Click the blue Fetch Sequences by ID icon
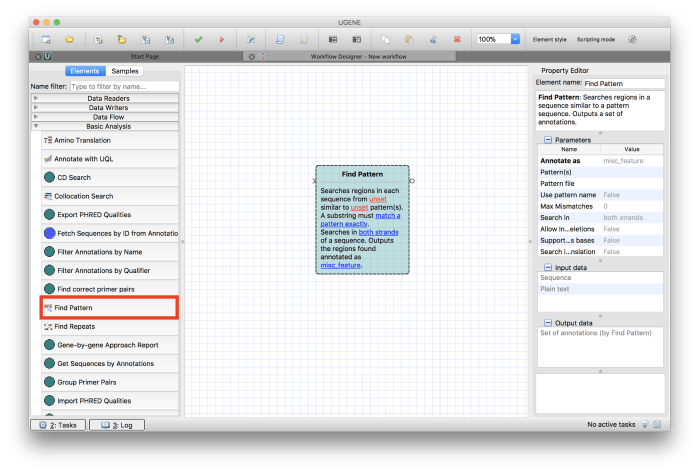The width and height of the screenshot is (699, 473). pos(49,232)
